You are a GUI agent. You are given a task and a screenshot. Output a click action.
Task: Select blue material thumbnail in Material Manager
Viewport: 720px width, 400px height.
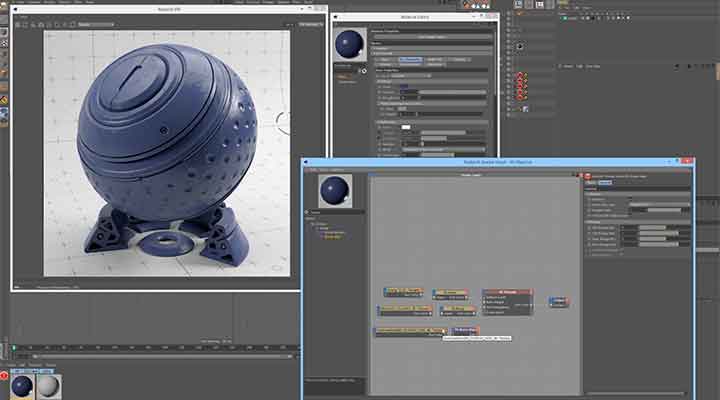20,385
